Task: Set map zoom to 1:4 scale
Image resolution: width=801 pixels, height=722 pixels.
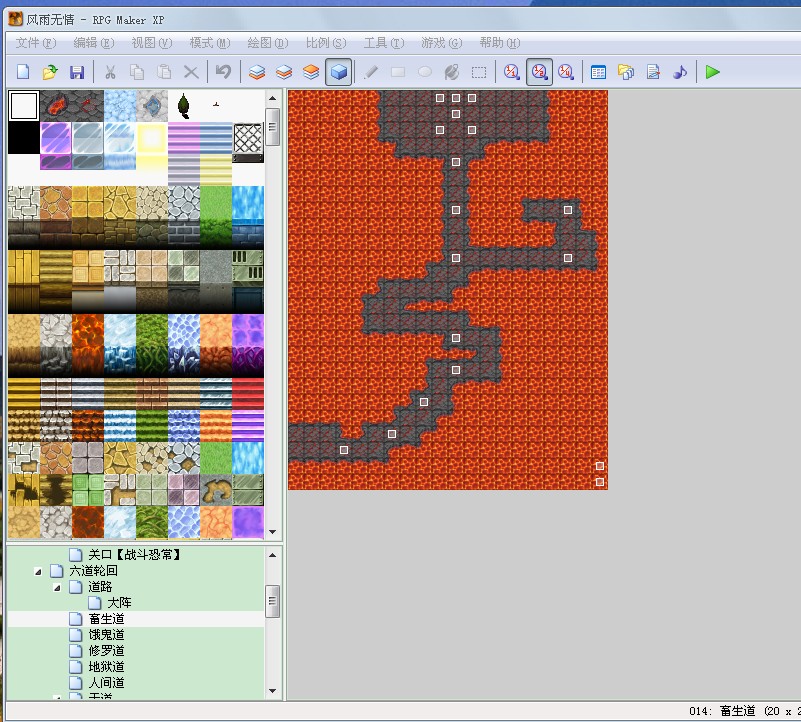Action: [566, 72]
